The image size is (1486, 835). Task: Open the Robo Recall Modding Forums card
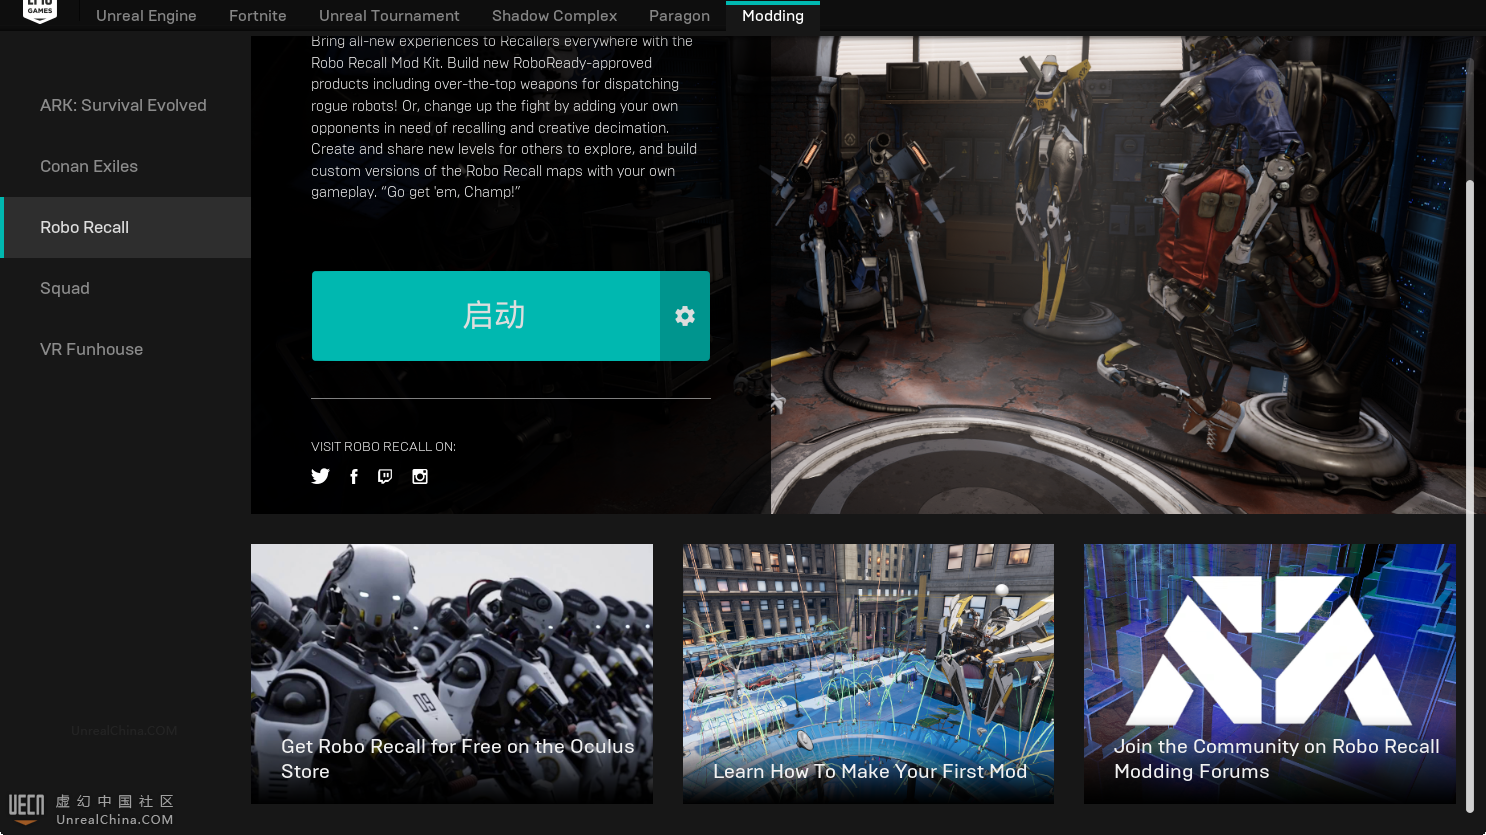point(1270,674)
